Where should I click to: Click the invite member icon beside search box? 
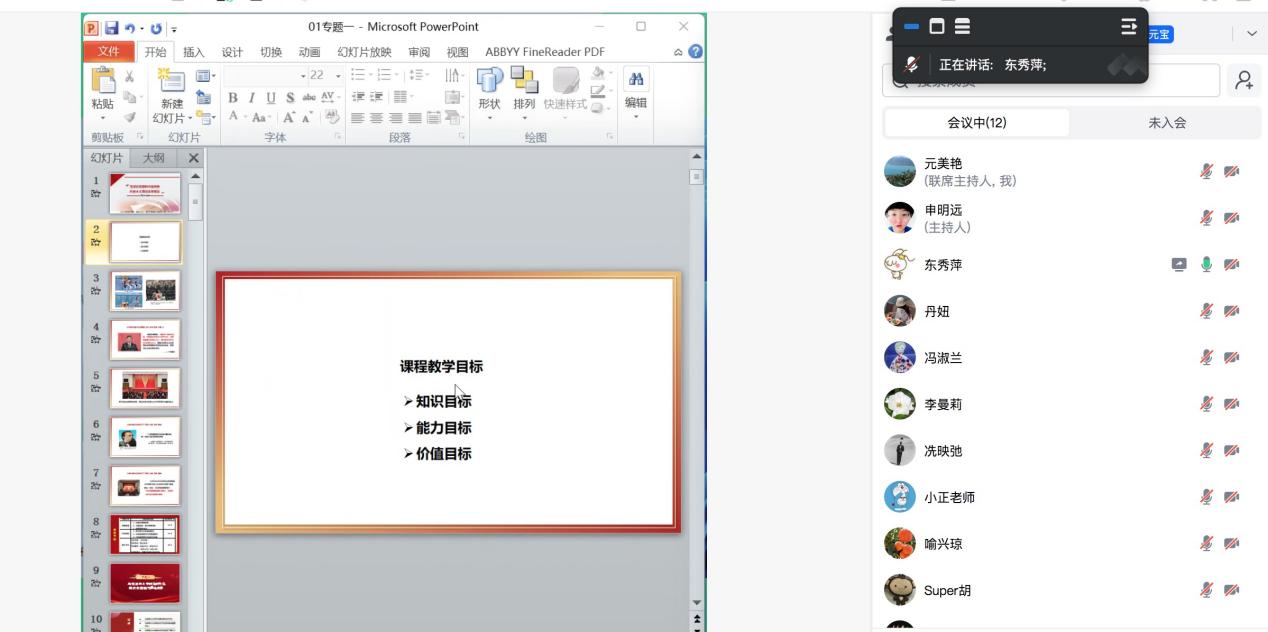tap(1244, 81)
